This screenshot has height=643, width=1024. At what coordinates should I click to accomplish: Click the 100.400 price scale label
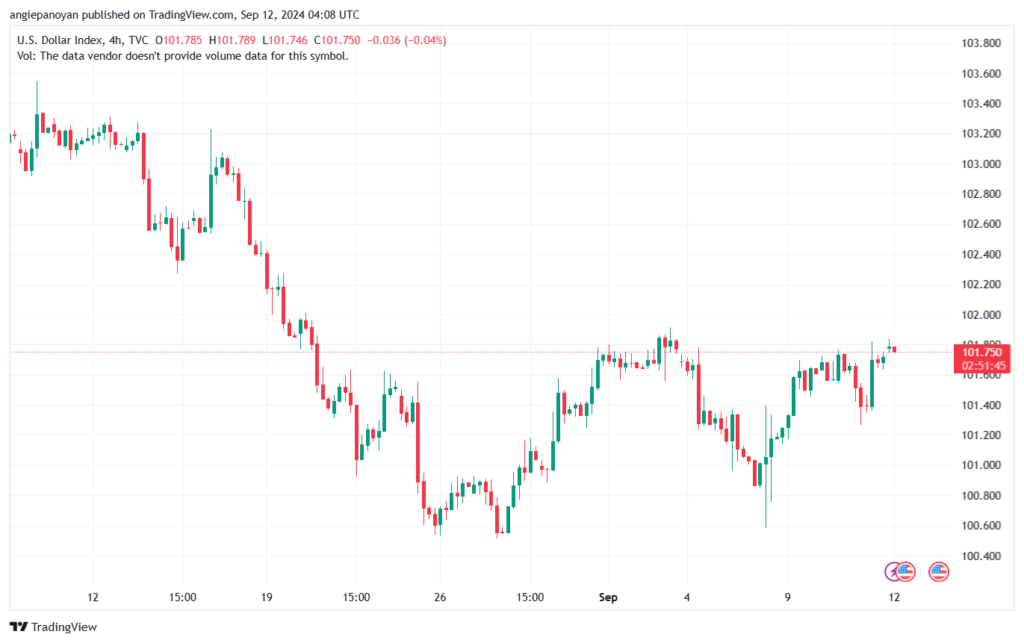pos(981,556)
